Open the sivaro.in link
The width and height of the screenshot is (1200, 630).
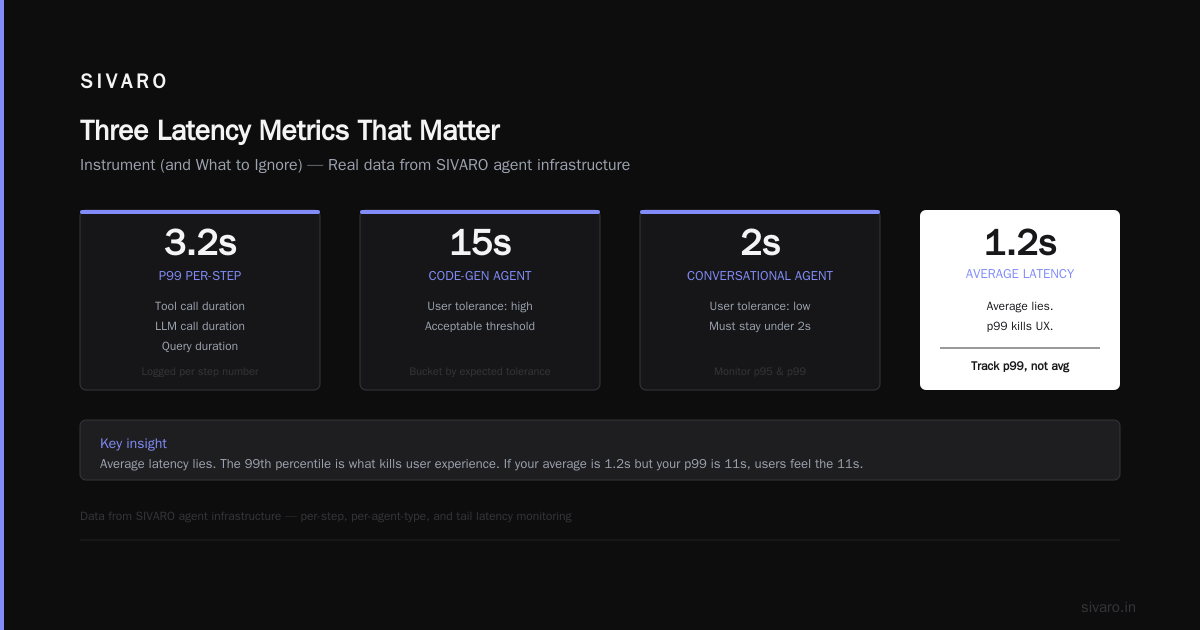click(1108, 607)
